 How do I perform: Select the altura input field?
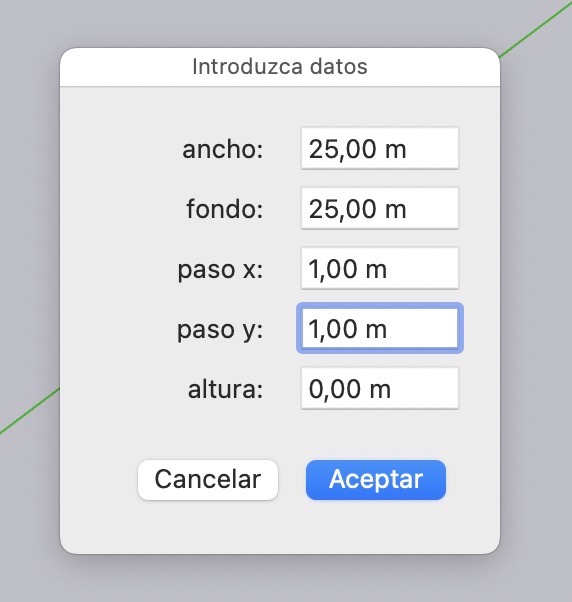380,388
